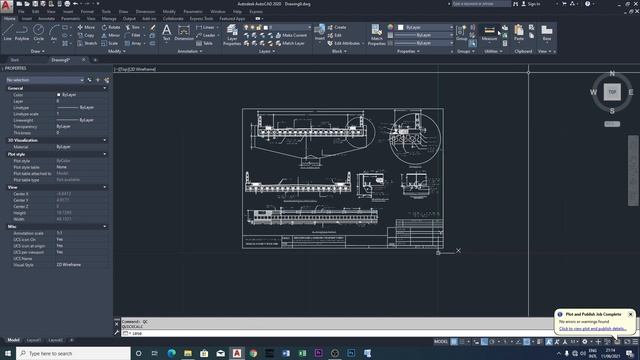
Task: Click Make Current layer tool
Action: point(291,35)
